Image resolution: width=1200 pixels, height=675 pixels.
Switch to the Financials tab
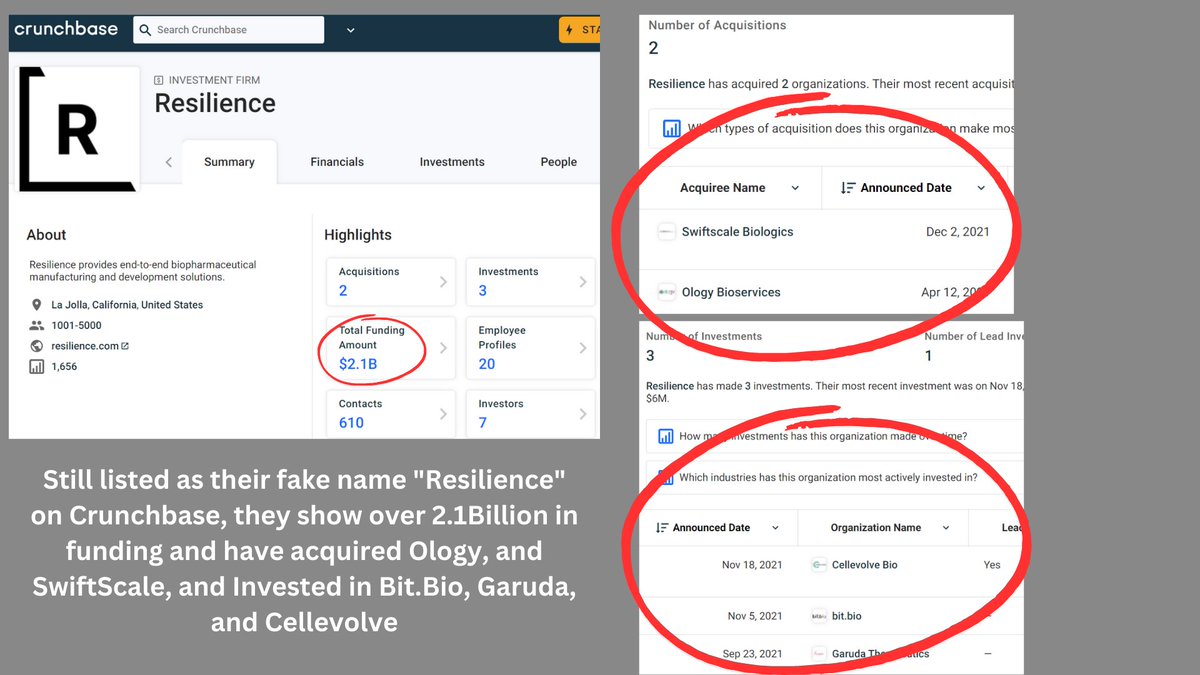click(337, 162)
